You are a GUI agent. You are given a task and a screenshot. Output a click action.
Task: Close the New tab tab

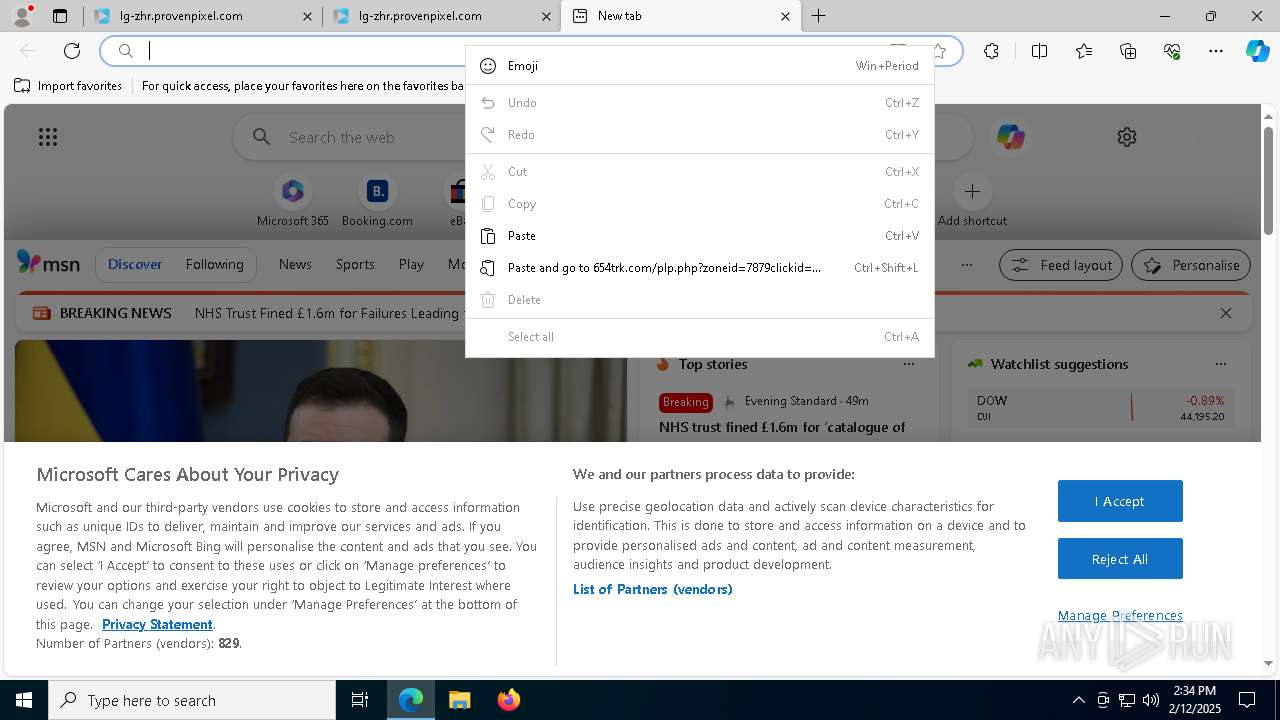pos(785,16)
